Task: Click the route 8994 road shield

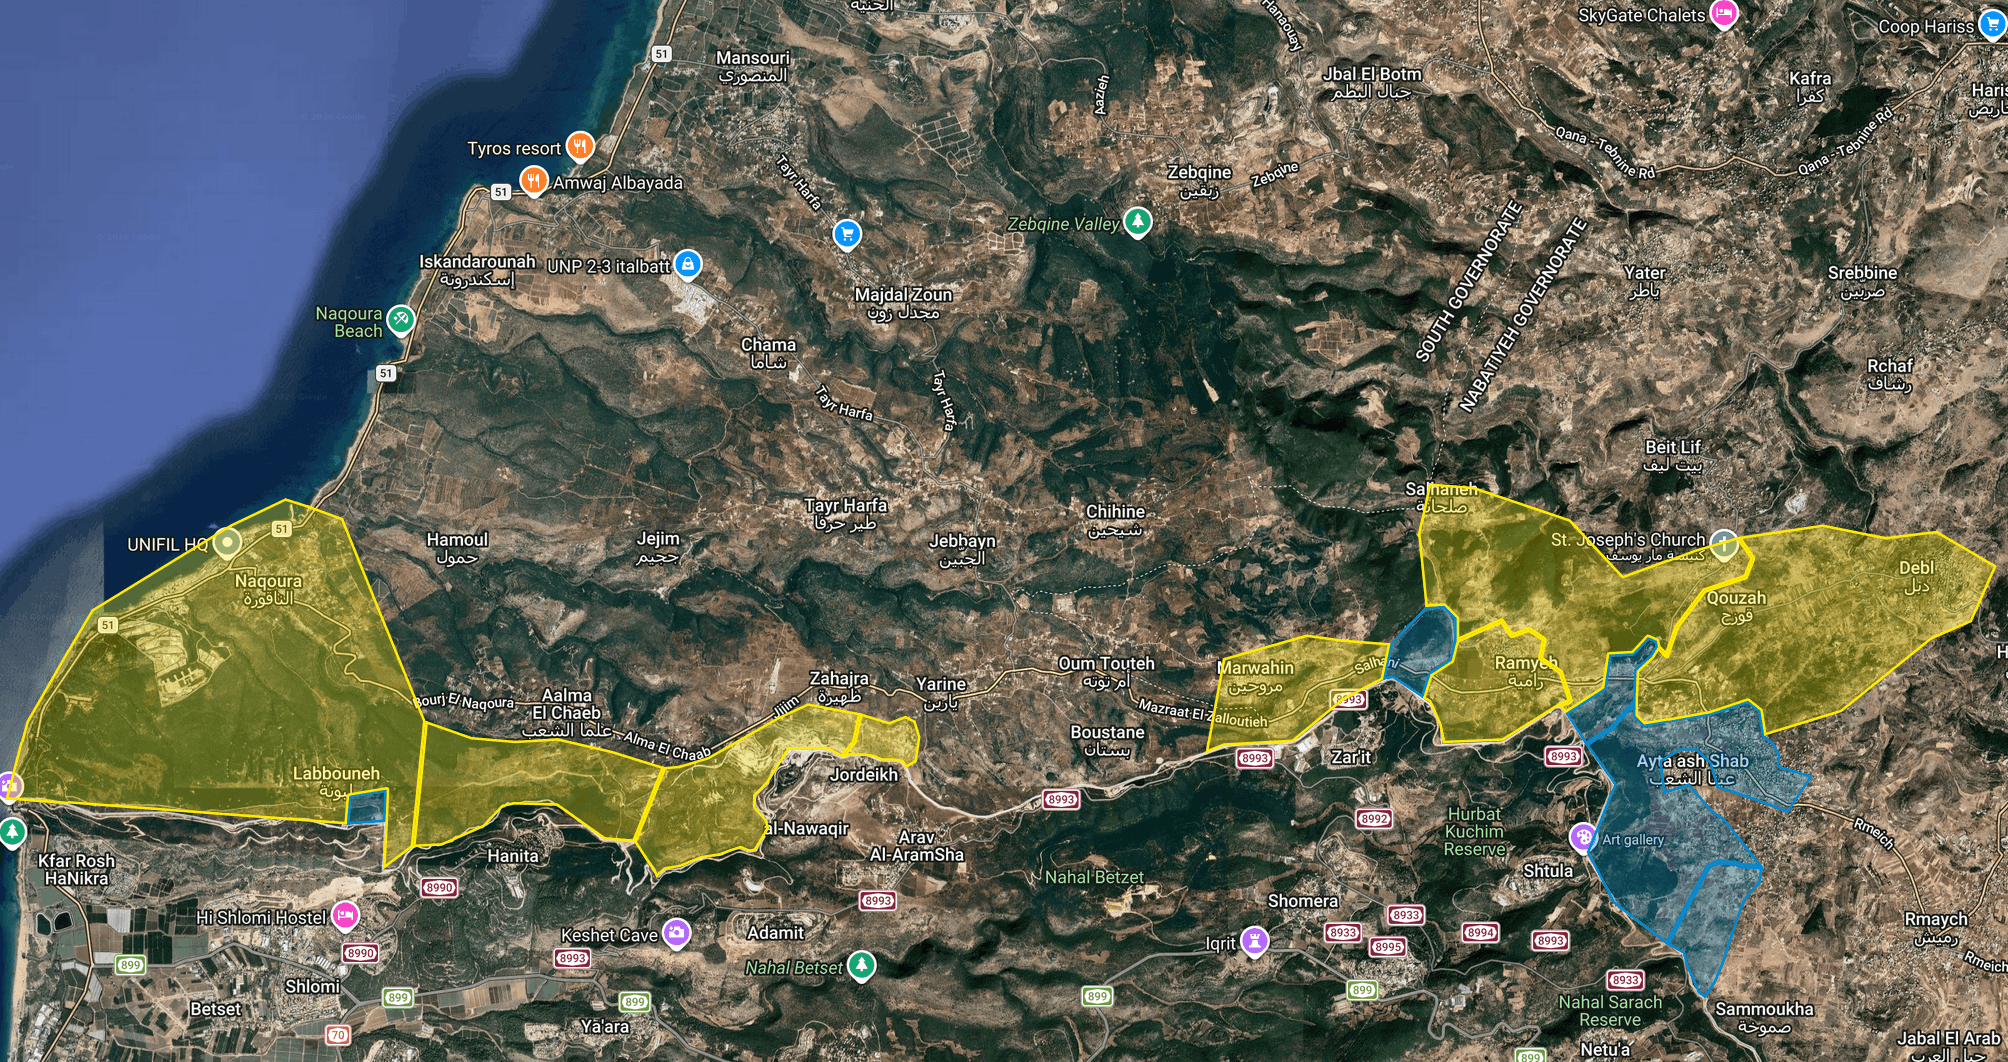Action: point(1480,933)
